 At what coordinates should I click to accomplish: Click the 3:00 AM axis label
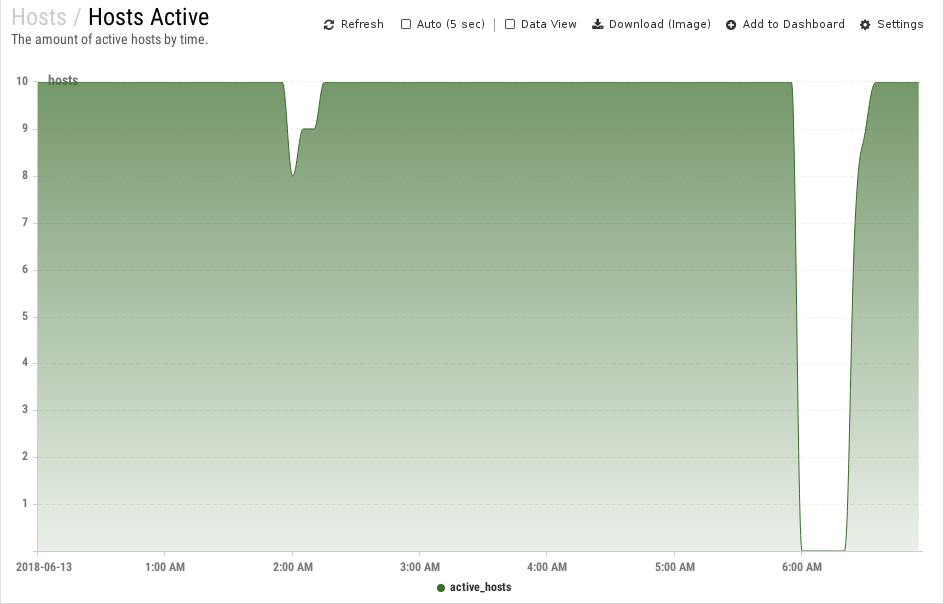(420, 567)
